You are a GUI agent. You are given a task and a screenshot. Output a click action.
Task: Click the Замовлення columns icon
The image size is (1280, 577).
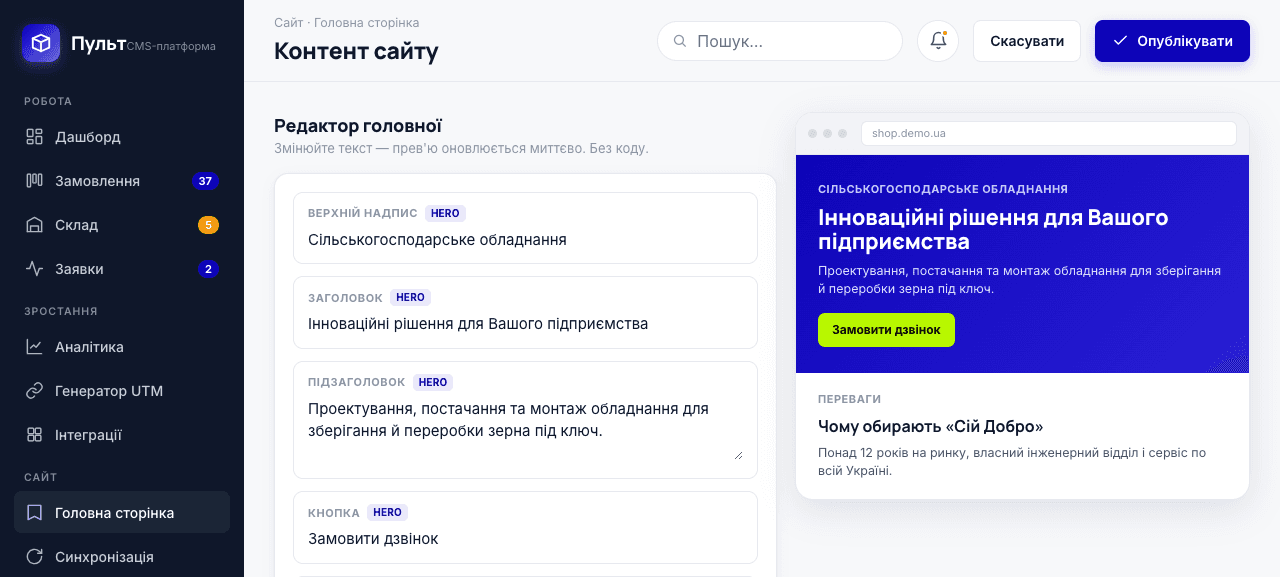[34, 181]
